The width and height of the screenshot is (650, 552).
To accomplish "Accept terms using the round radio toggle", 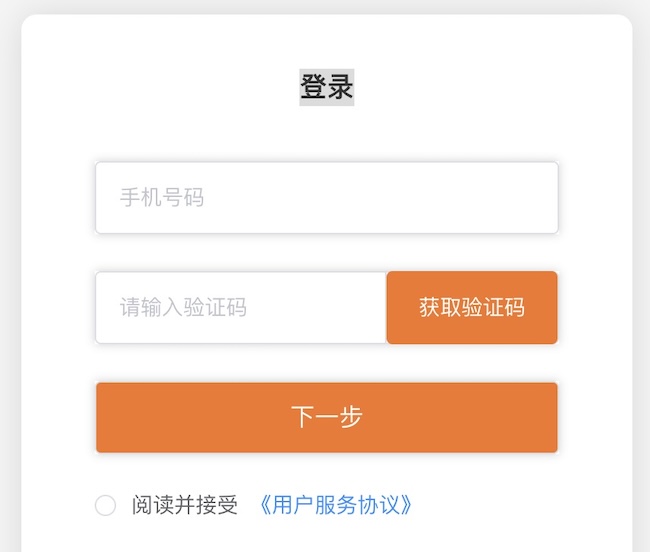I will 106,506.
